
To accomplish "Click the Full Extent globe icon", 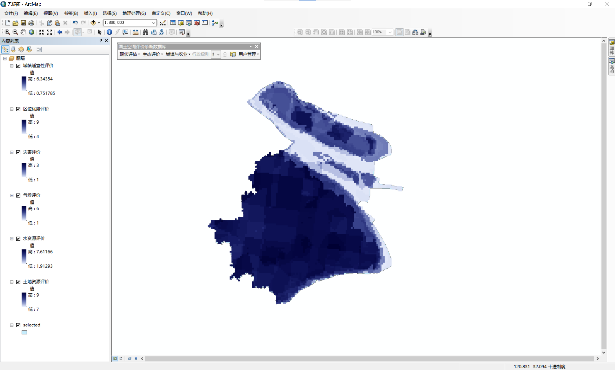I will [32, 32].
